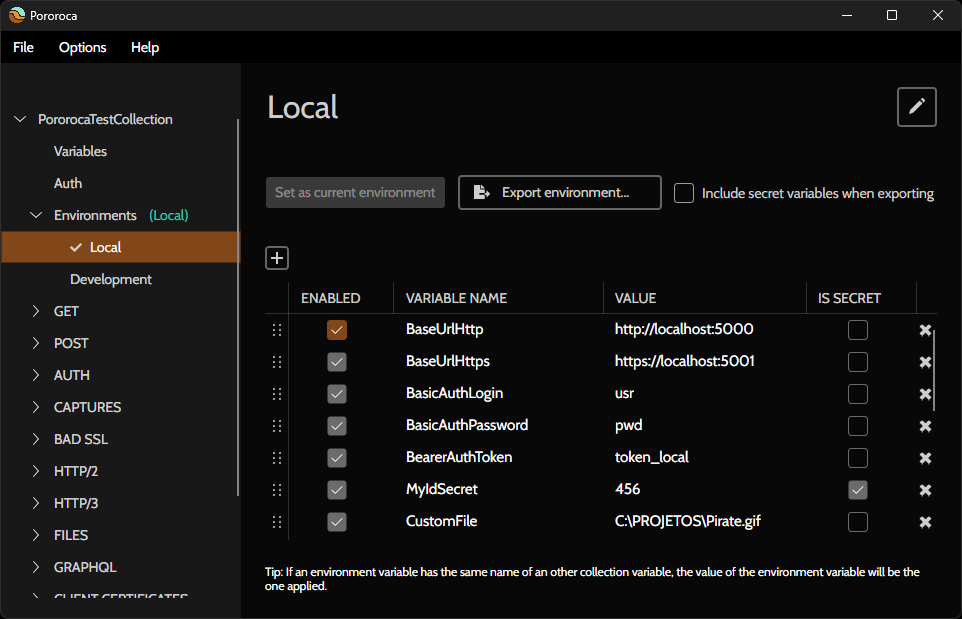Image resolution: width=962 pixels, height=619 pixels.
Task: Click drag handle of BaseUrlHttps row
Action: (x=277, y=362)
